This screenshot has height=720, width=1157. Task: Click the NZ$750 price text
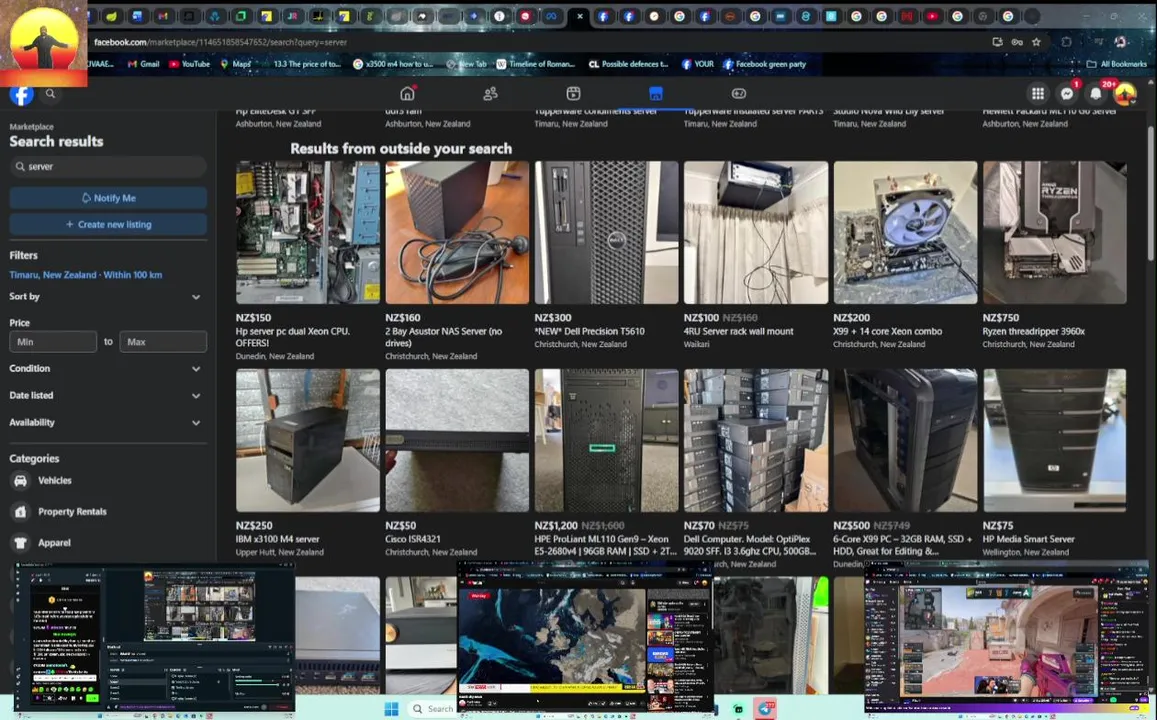(1001, 318)
